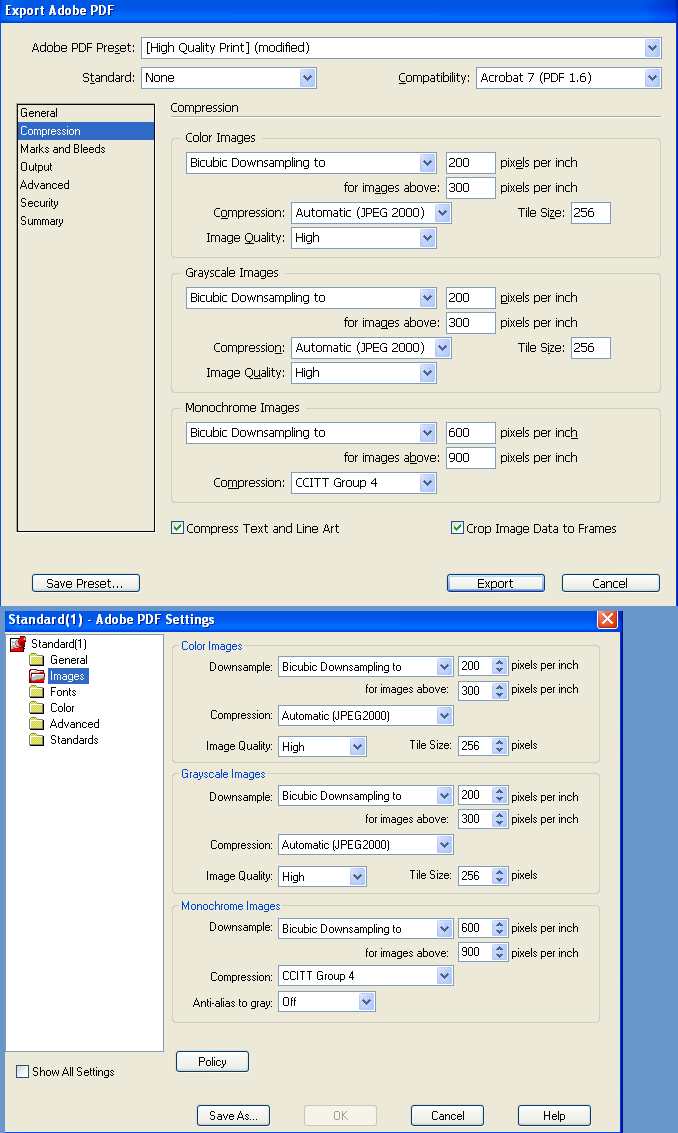Click the Save As button
This screenshot has width=678, height=1133.
tap(233, 1116)
